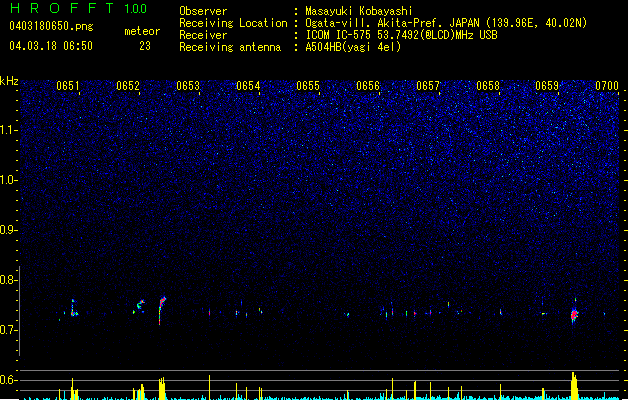
Task: Click the date stamp 04.03.18 06:50
Action: [x=51, y=46]
